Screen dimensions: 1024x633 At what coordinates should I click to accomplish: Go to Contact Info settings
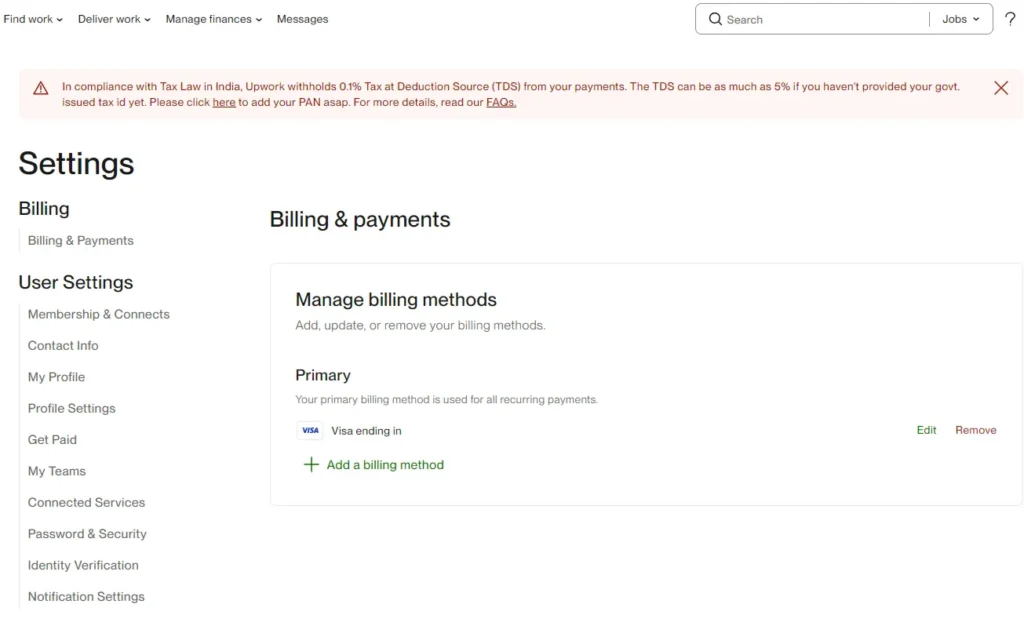63,346
